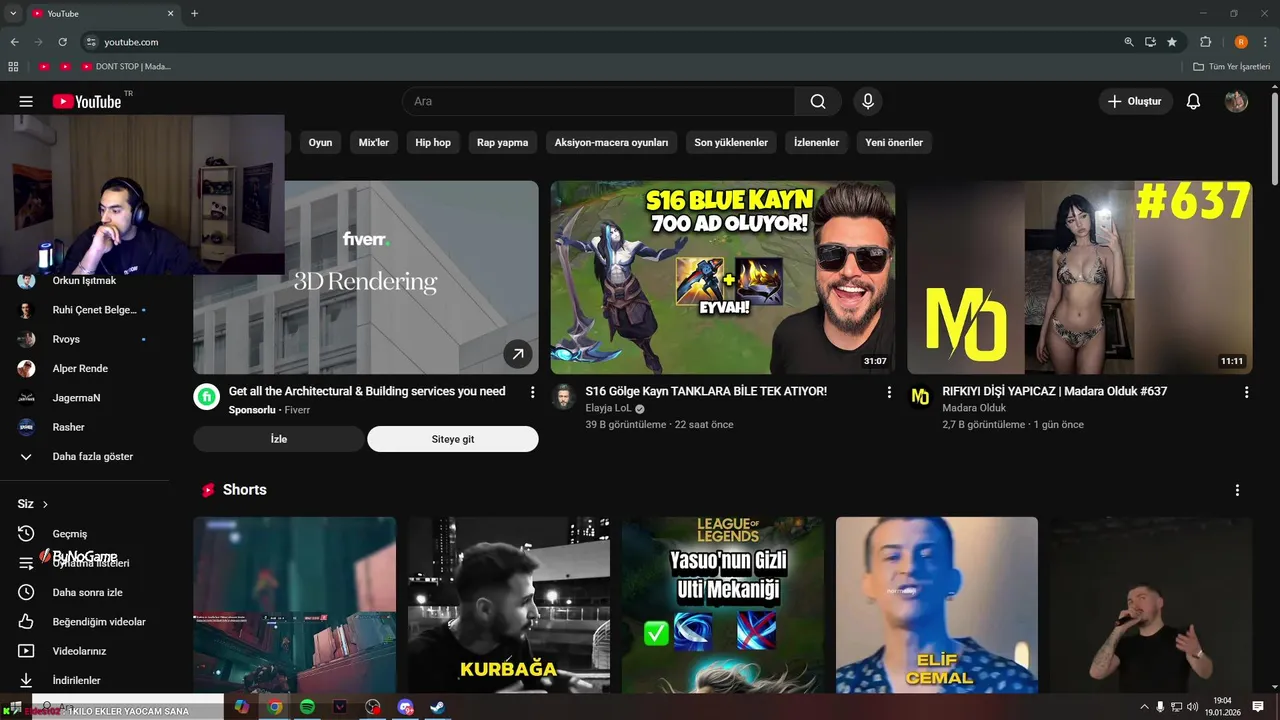The height and width of the screenshot is (720, 1280).
Task: Open the tab search dropdown arrow
Action: click(x=13, y=13)
